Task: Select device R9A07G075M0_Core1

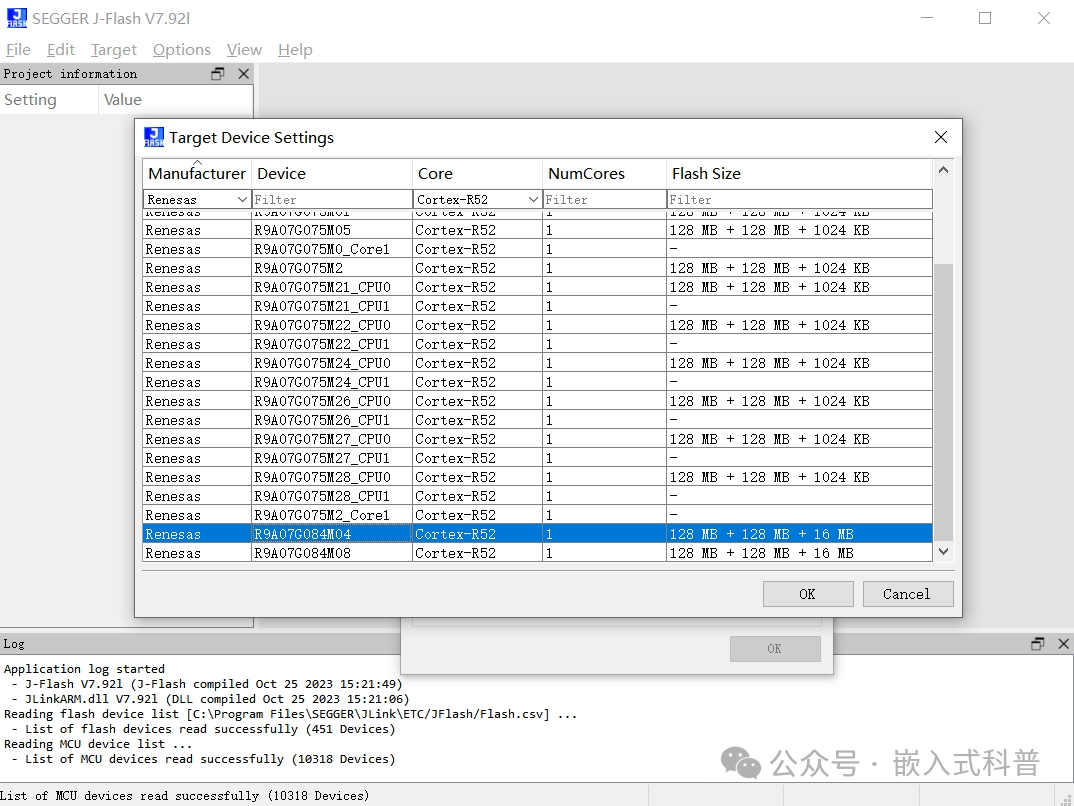Action: [537, 249]
